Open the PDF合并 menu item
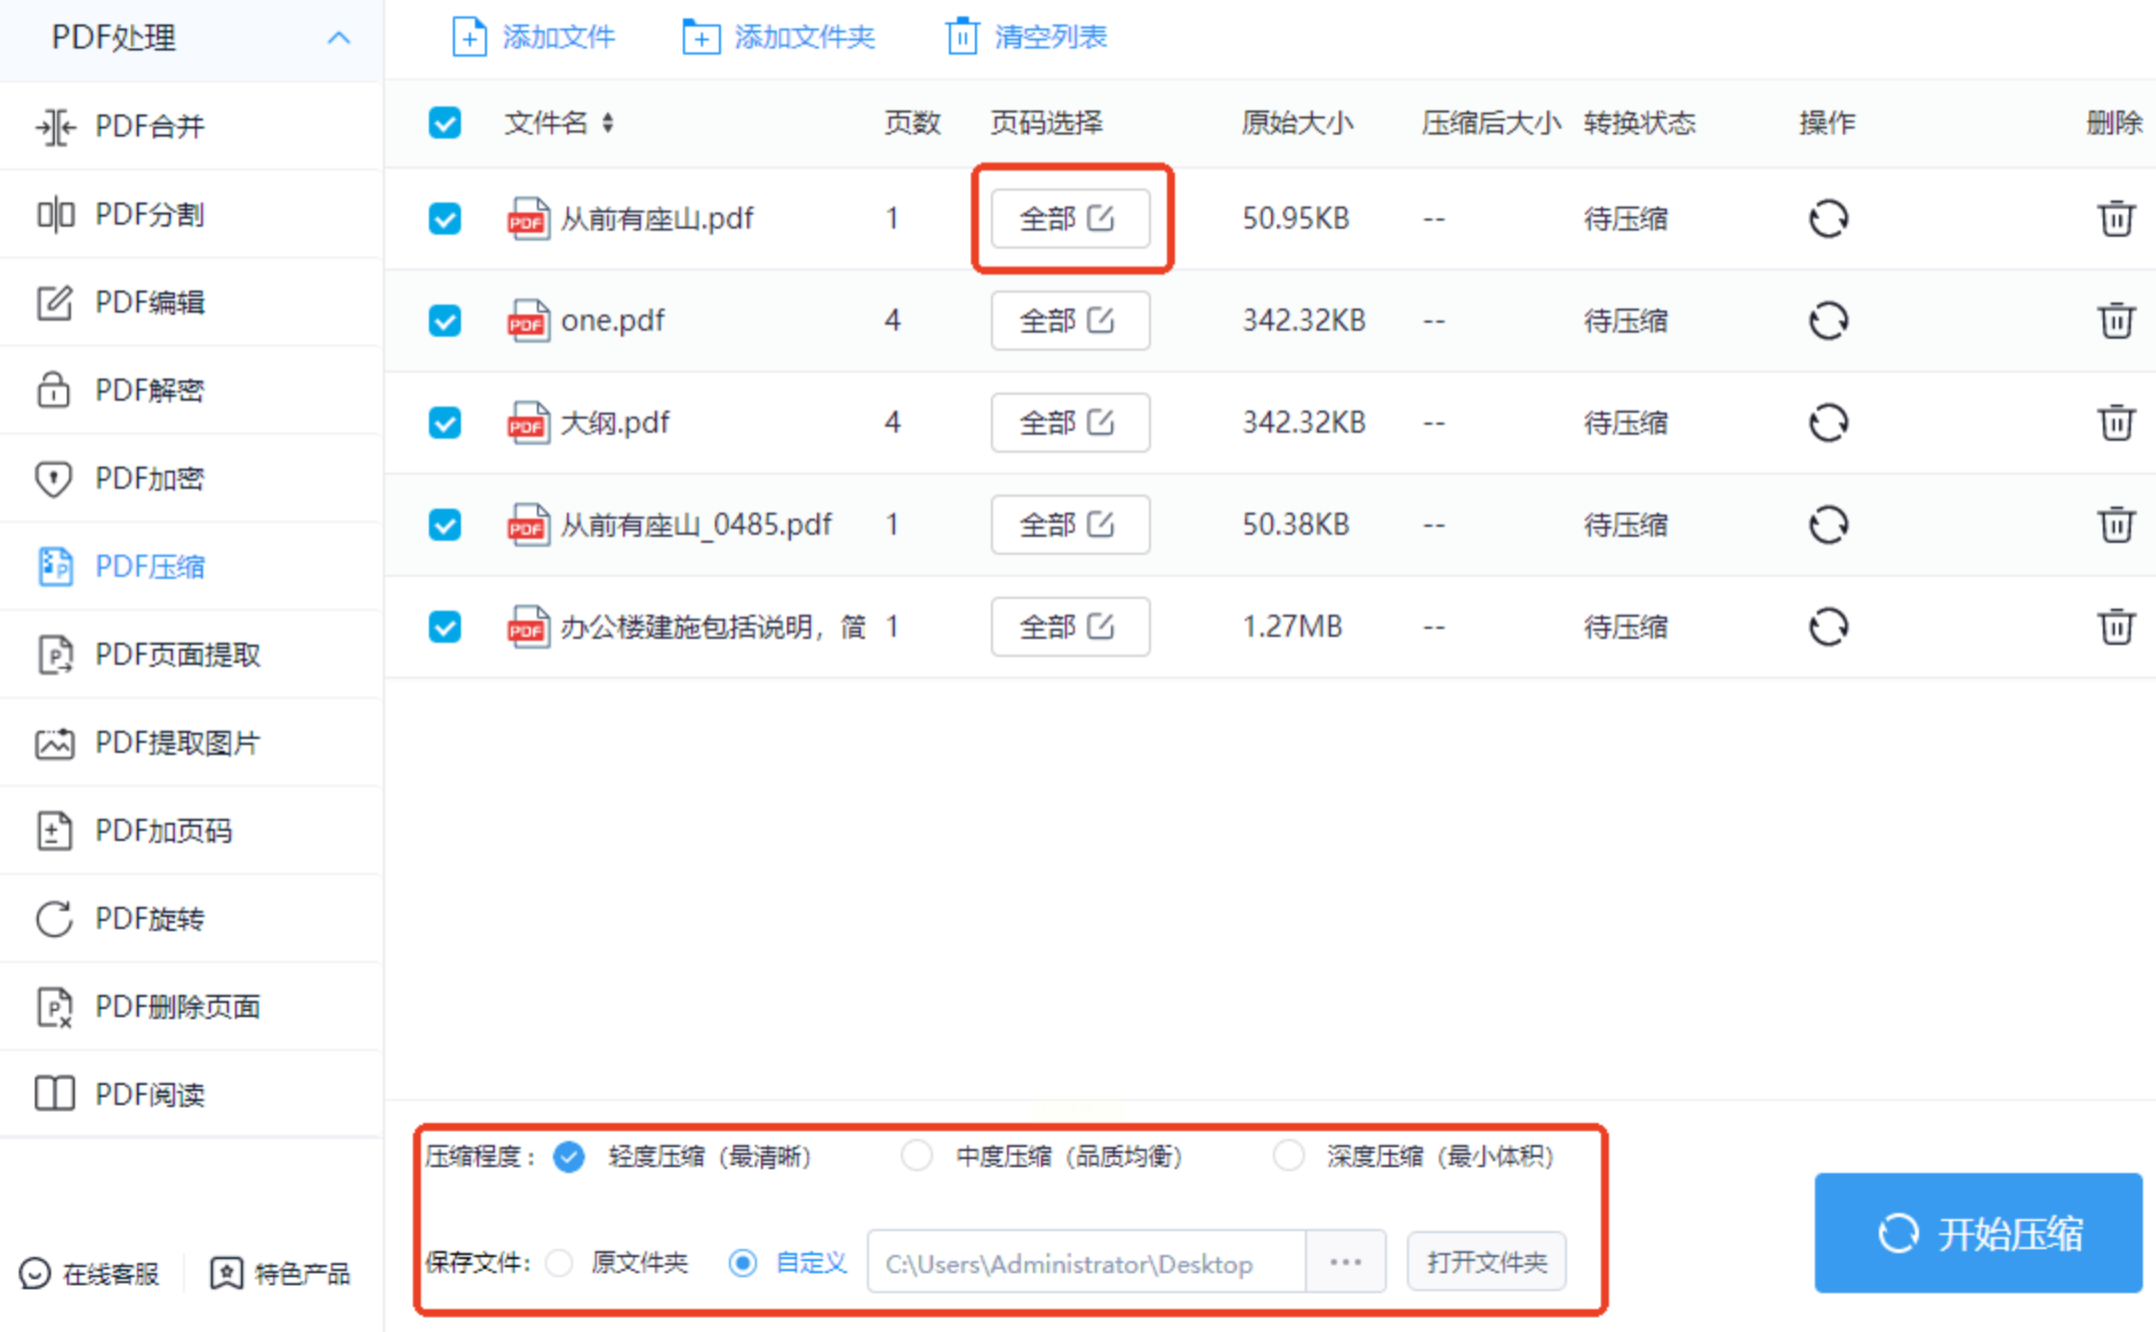2156x1332 pixels. 150,127
